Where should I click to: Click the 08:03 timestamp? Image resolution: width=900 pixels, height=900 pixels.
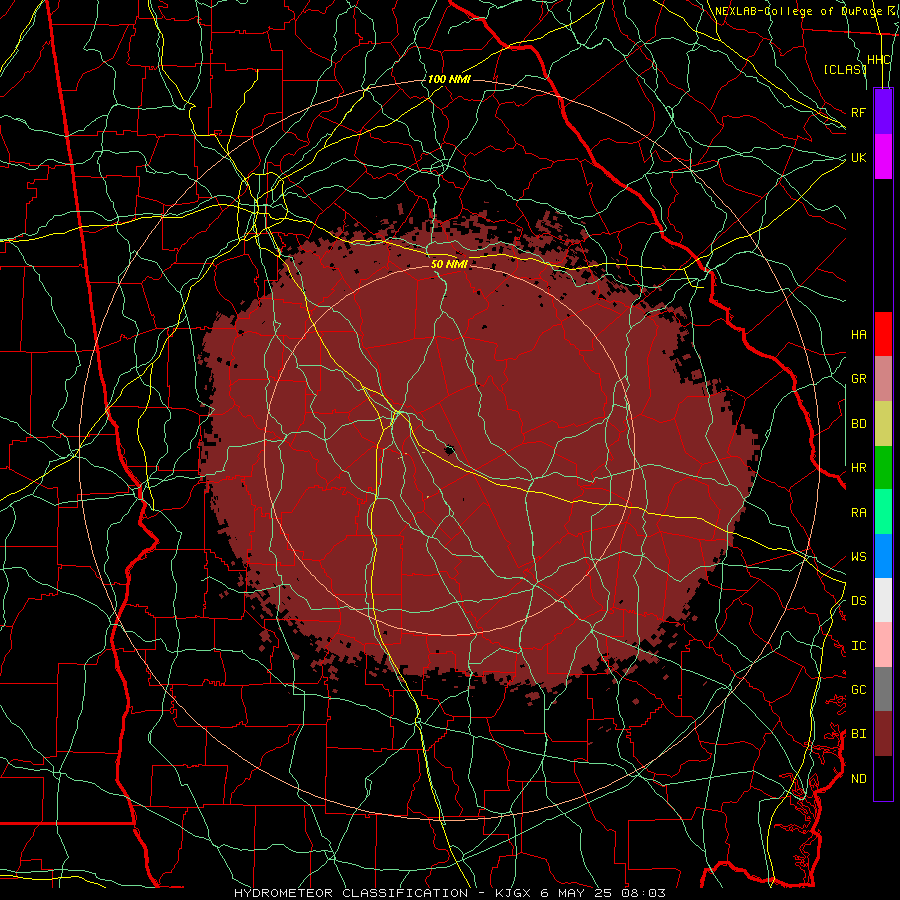point(642,893)
